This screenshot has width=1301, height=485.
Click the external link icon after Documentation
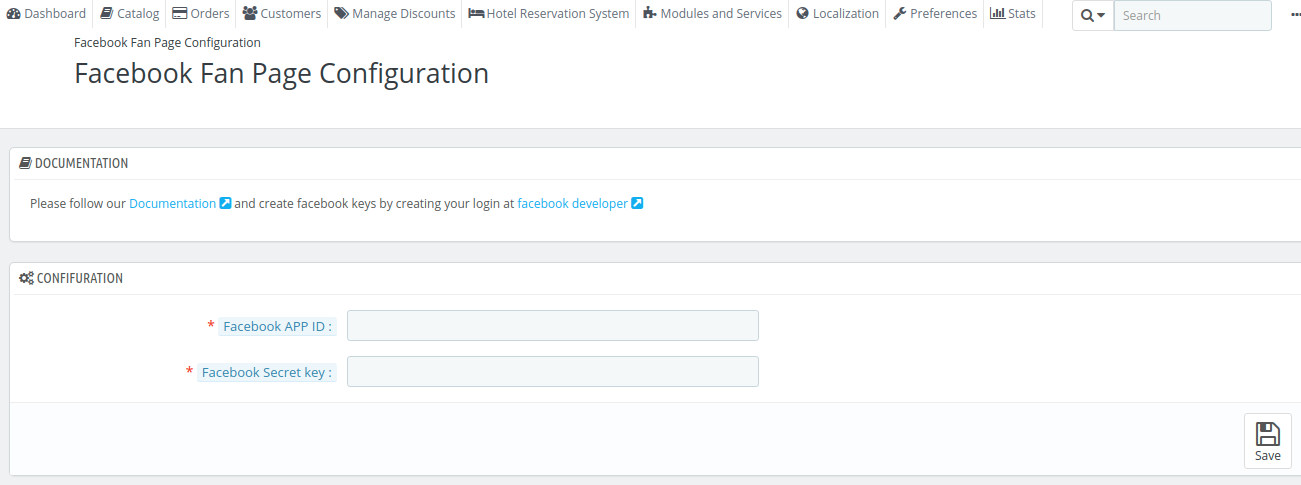[225, 203]
